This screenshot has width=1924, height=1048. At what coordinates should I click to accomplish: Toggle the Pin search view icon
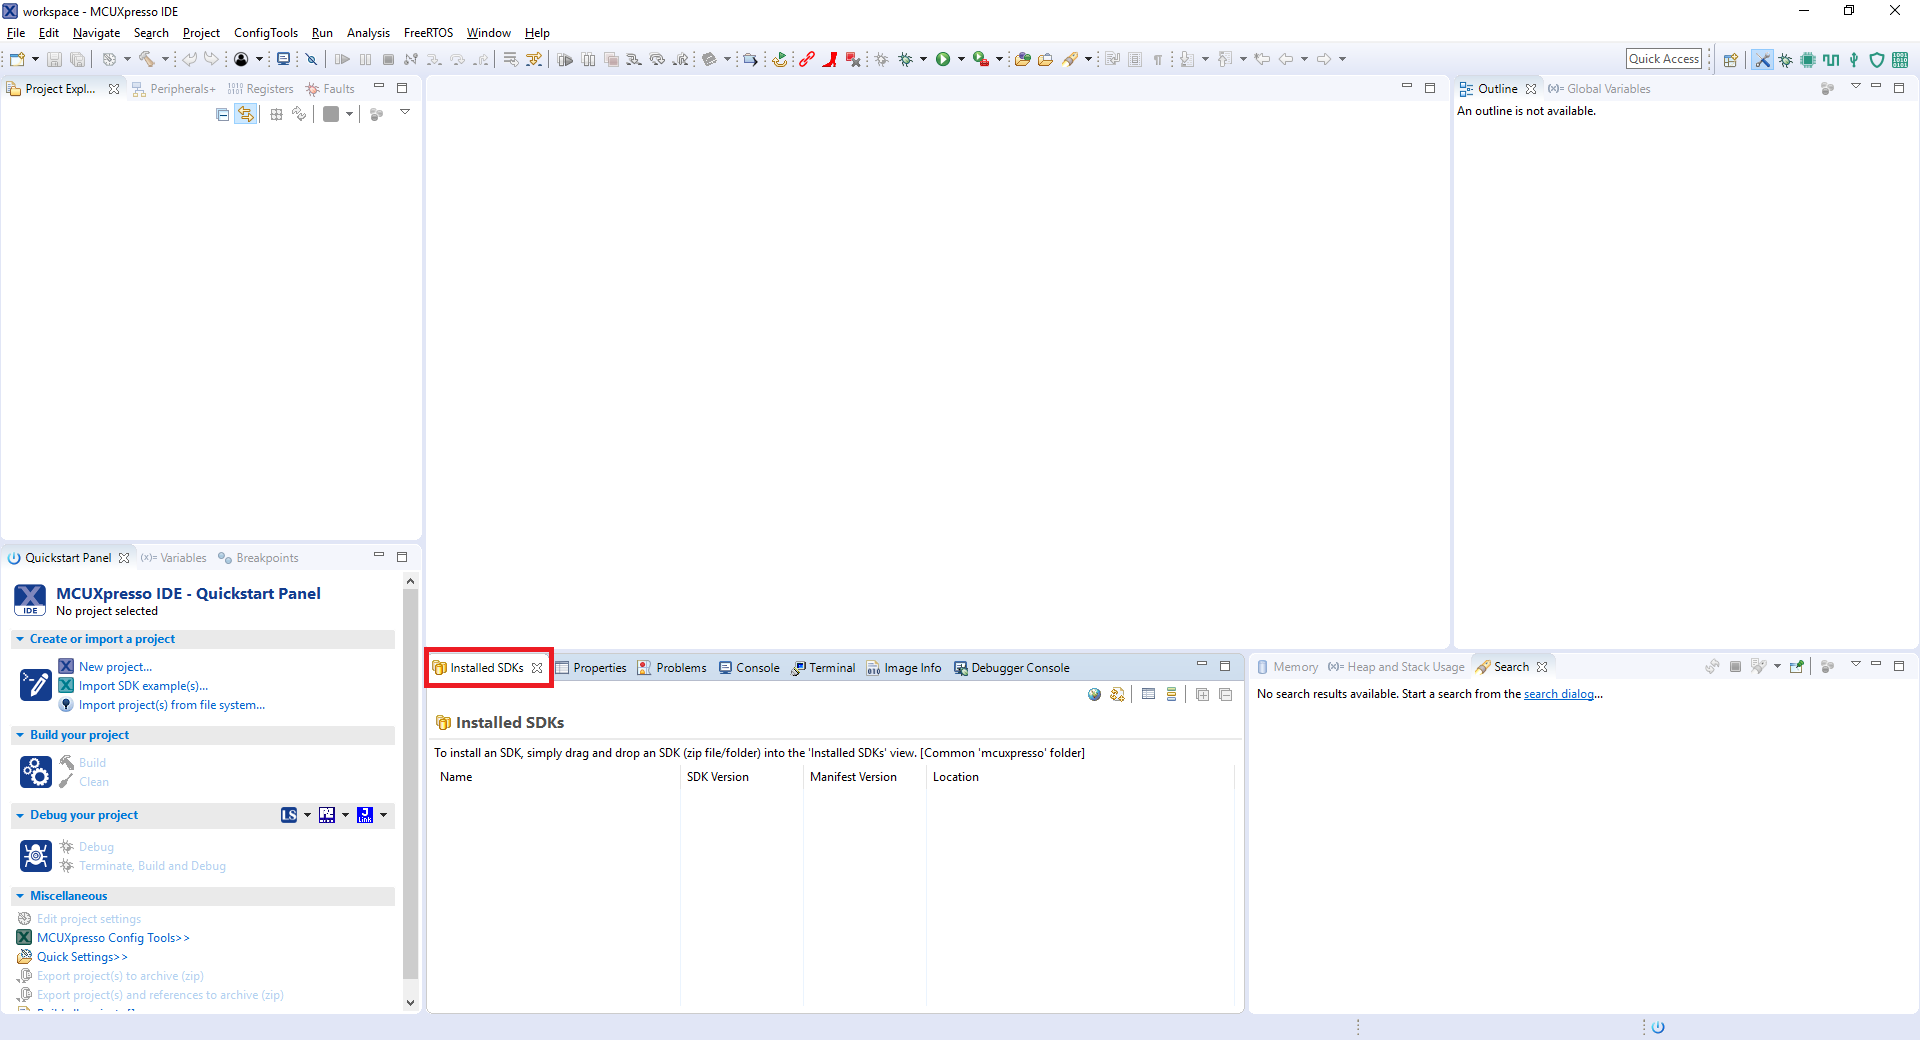coord(1797,667)
